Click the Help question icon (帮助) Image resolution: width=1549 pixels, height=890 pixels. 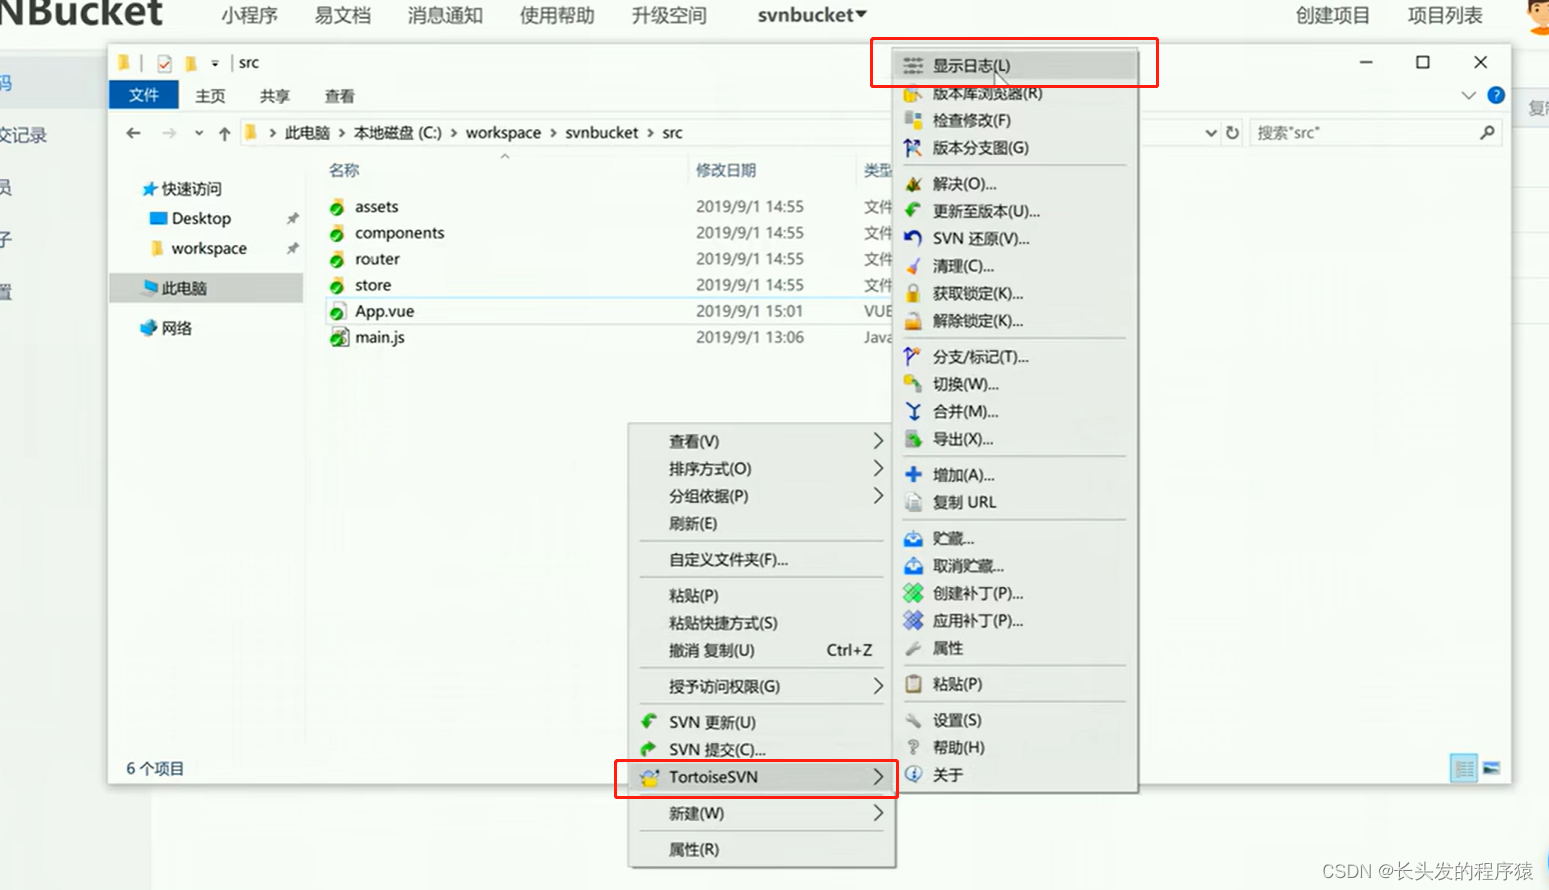pos(913,748)
